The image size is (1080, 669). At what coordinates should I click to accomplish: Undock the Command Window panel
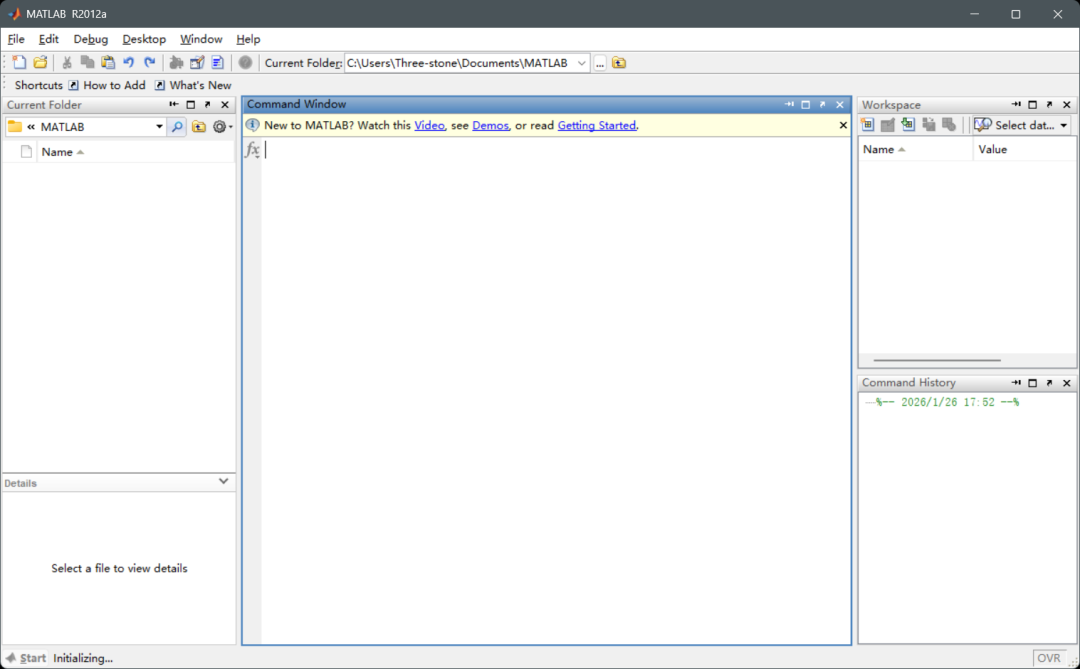[822, 105]
